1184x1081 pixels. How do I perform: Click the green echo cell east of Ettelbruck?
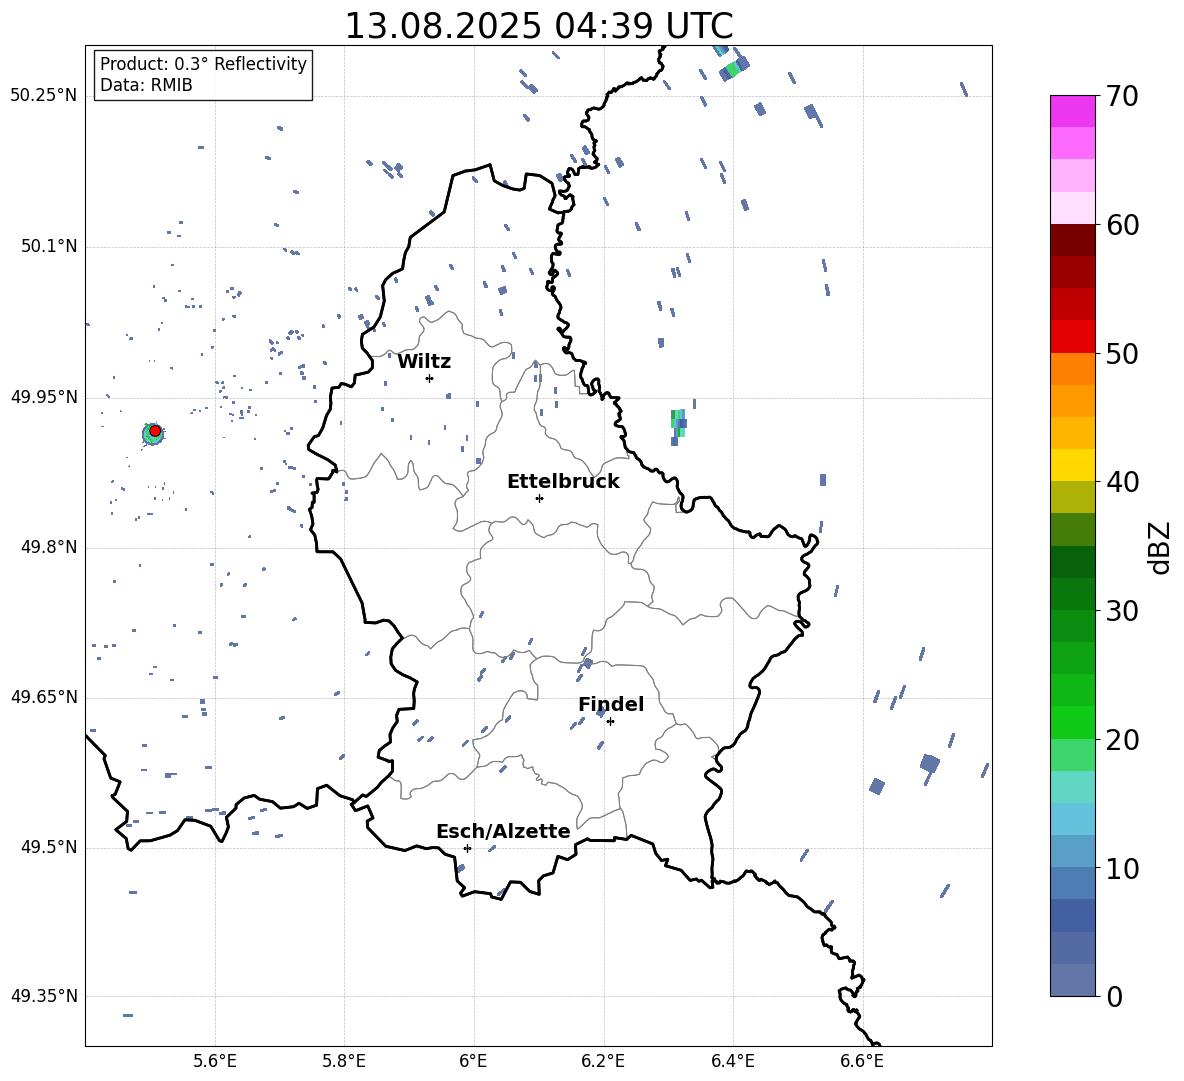pos(678,425)
